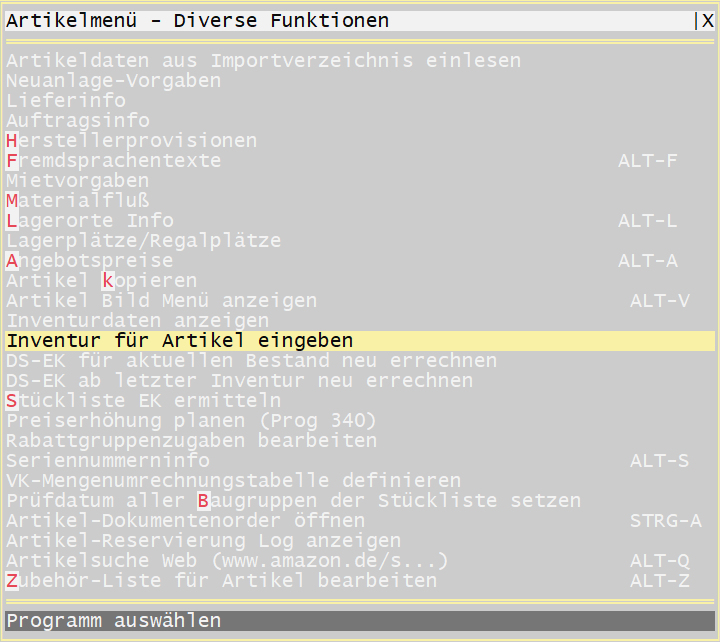Image resolution: width=720 pixels, height=642 pixels.
Task: Click the highlighted Inventur für Artikel eingeben
Action: [180, 341]
